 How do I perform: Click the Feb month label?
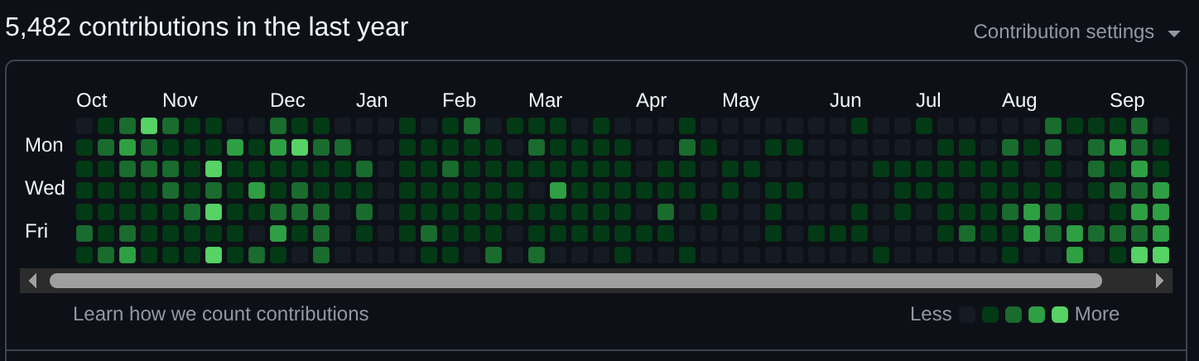click(459, 100)
